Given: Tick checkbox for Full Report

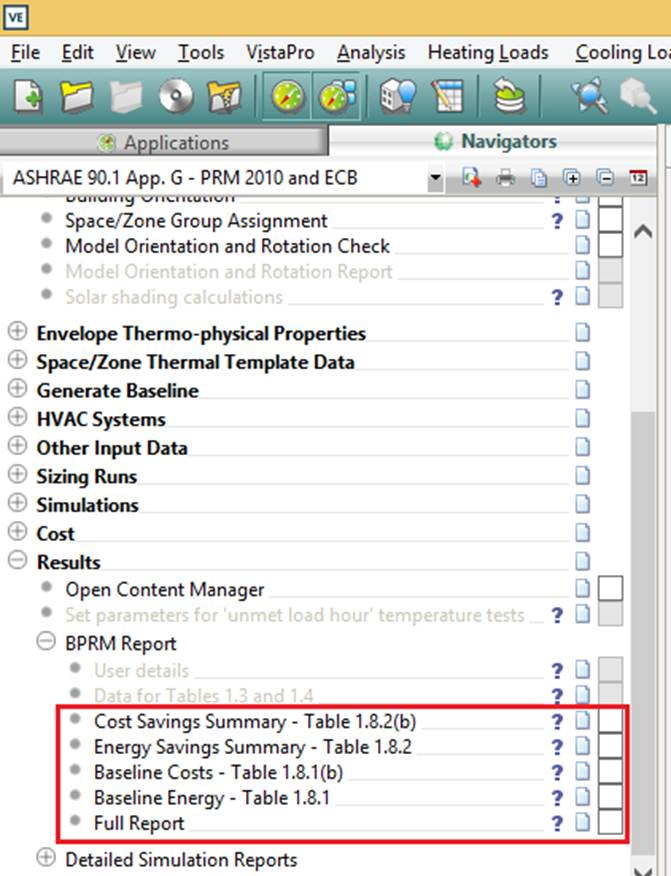Looking at the screenshot, I should point(610,822).
